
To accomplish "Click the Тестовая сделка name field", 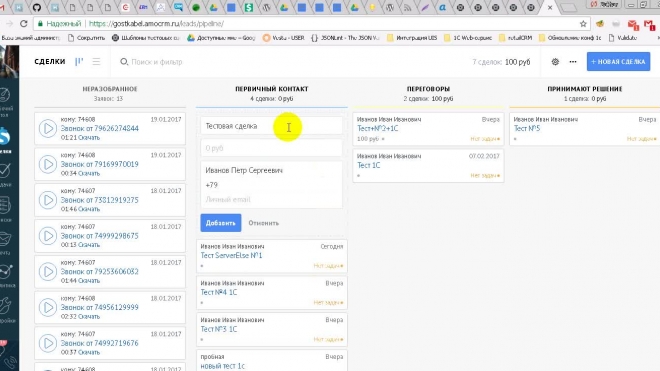I will click(271, 126).
